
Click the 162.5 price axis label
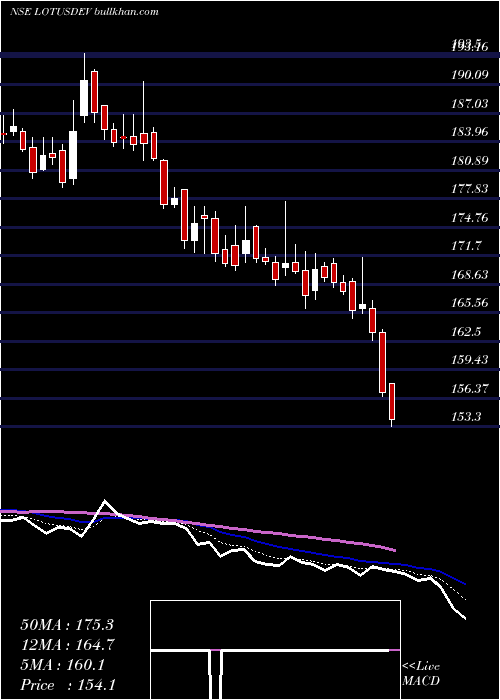pos(466,332)
